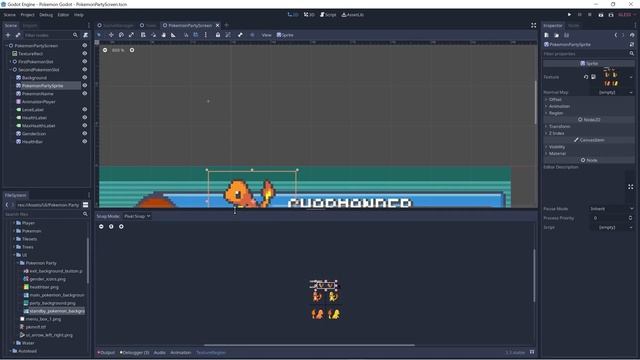Screen dimensions: 640x360
Task: Instance a child scene link icon
Action: [18, 35]
